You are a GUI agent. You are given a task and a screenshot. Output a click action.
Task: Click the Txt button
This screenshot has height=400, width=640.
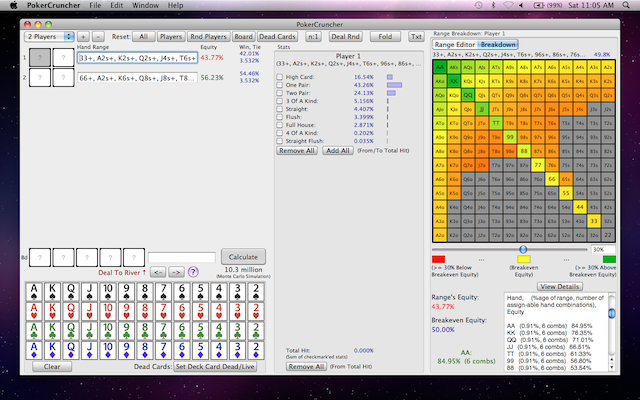point(416,36)
